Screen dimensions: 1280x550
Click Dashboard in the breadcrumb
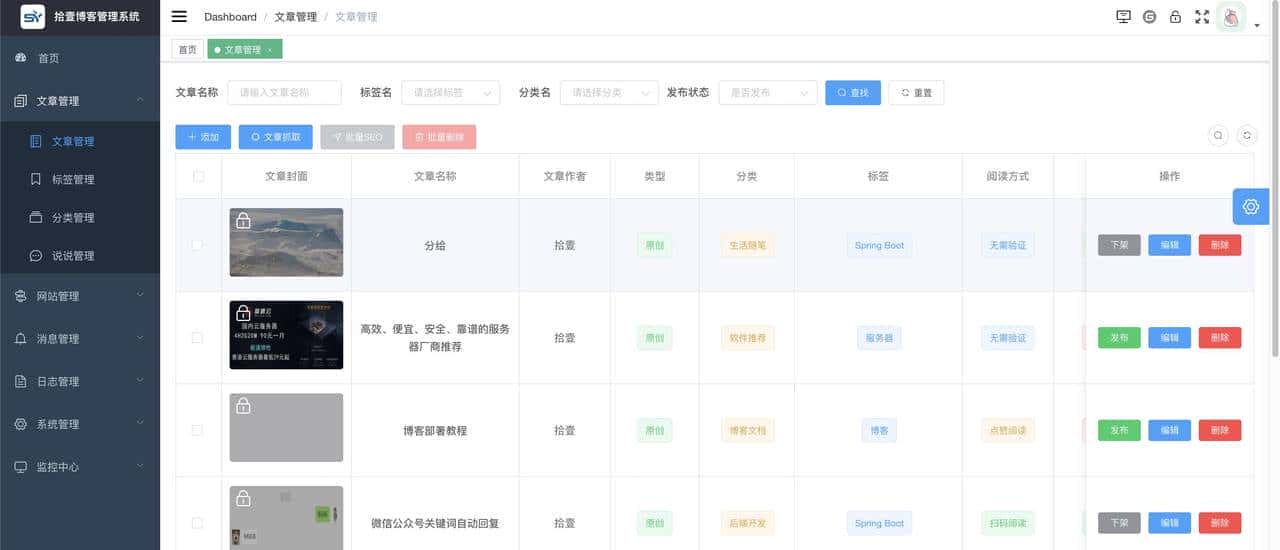pos(230,17)
